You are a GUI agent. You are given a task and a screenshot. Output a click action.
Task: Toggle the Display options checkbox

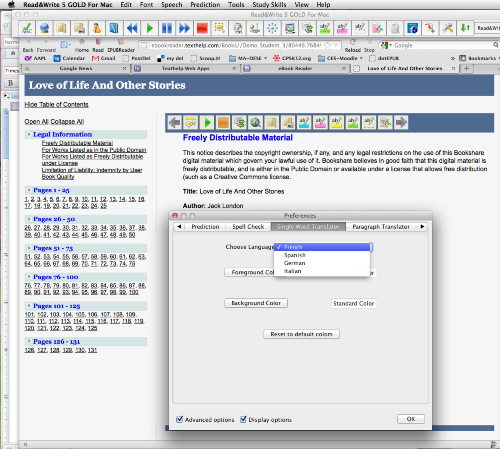click(x=243, y=419)
